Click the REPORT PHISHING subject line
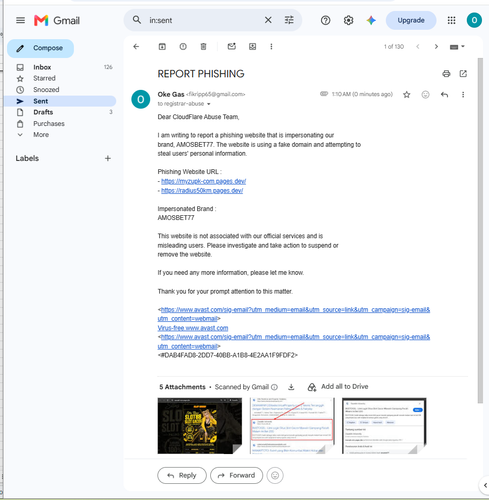Viewport: 489px width, 500px height. coord(201,74)
